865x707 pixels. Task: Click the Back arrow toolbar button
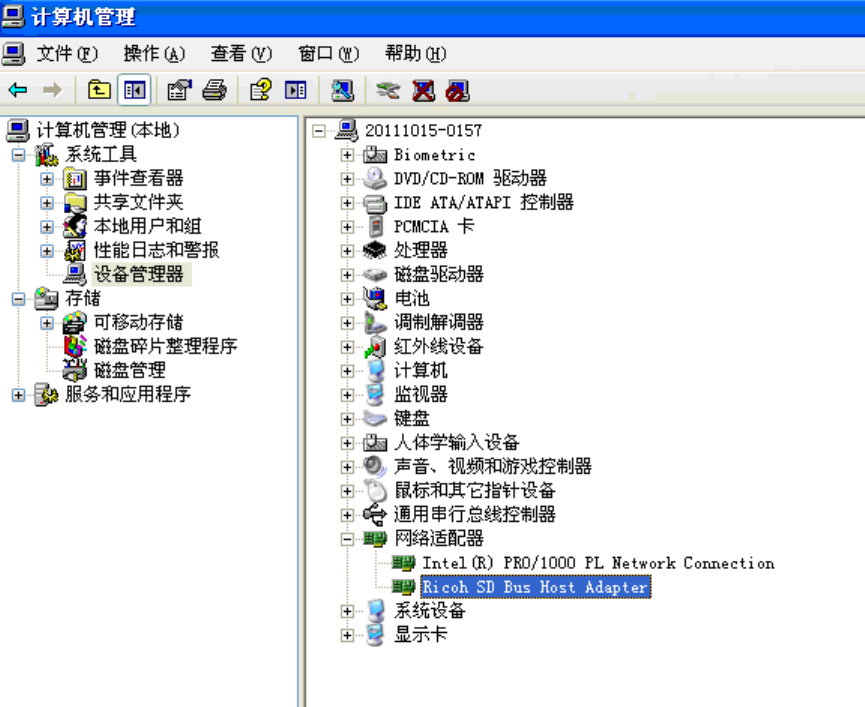(x=18, y=90)
